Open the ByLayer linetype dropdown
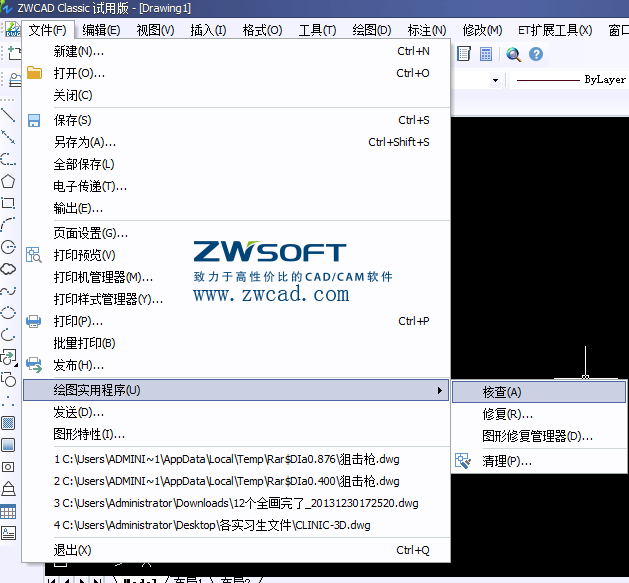Viewport: 629px width, 583px height. [x=570, y=80]
